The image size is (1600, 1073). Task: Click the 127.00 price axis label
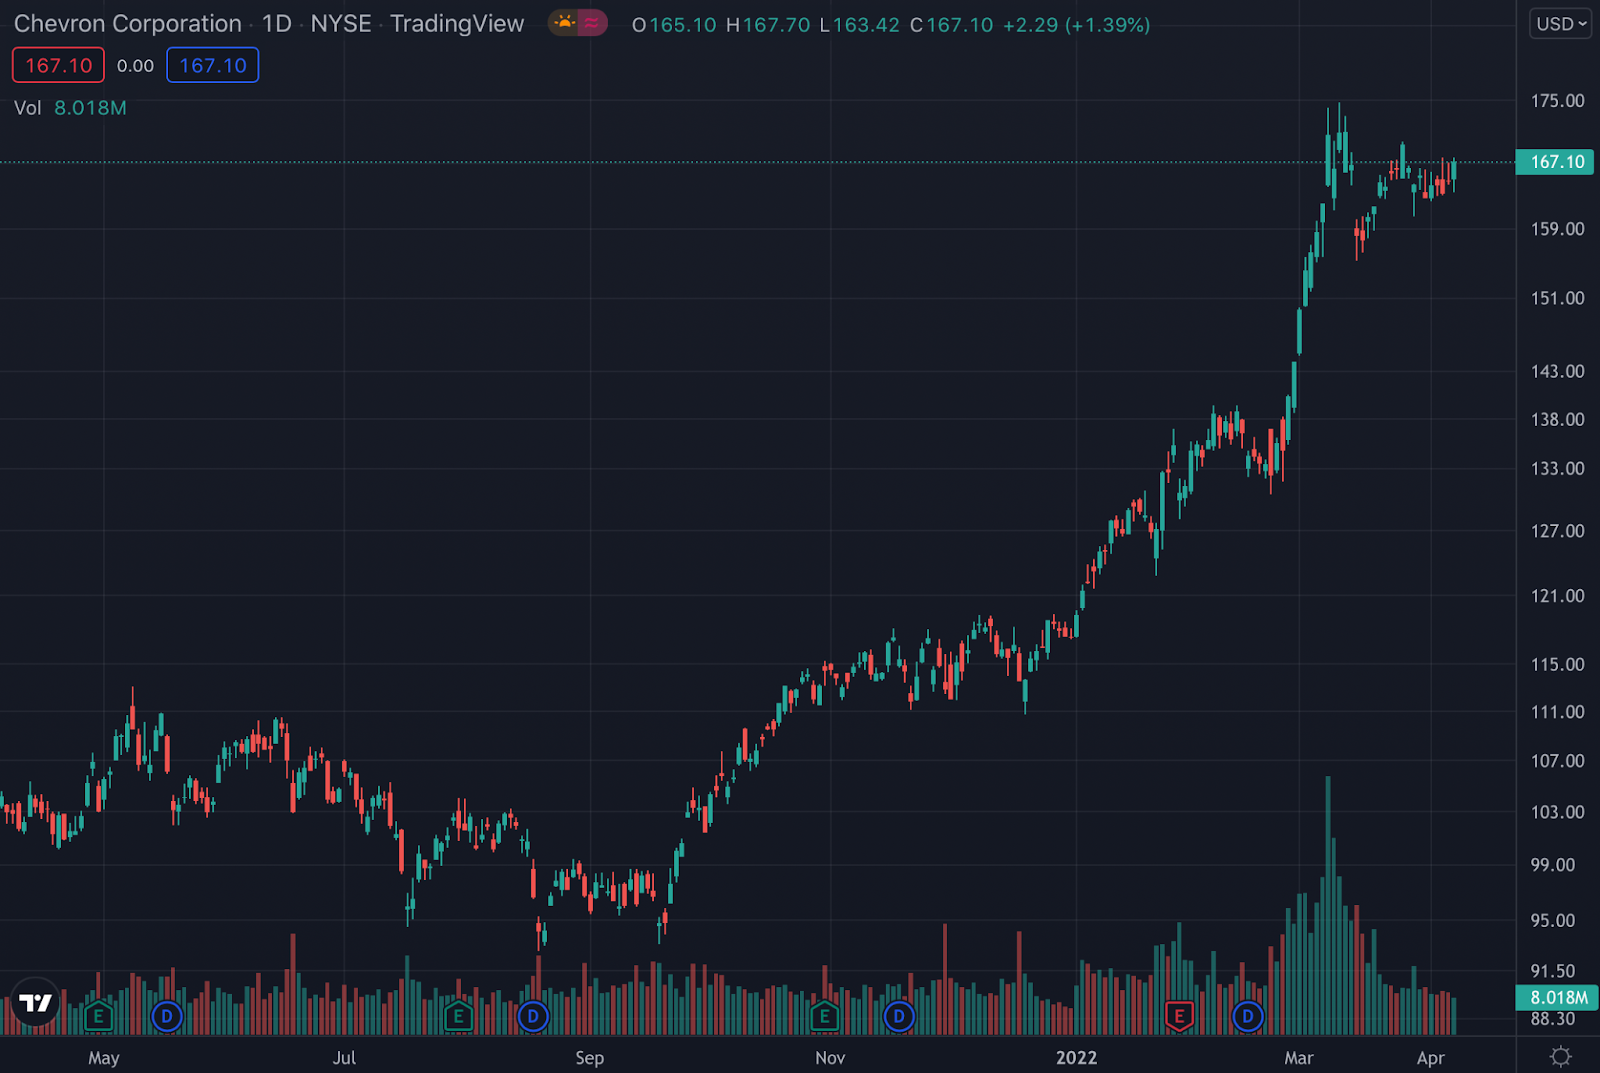tap(1557, 531)
